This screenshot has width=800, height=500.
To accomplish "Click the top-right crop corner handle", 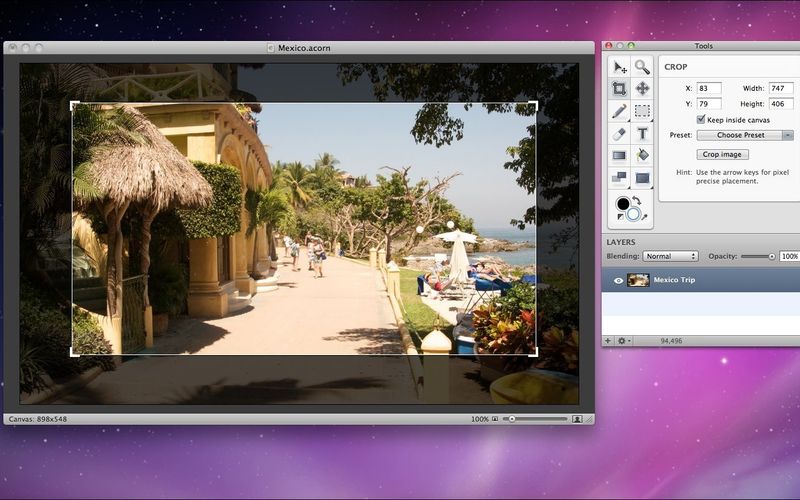I will click(534, 105).
